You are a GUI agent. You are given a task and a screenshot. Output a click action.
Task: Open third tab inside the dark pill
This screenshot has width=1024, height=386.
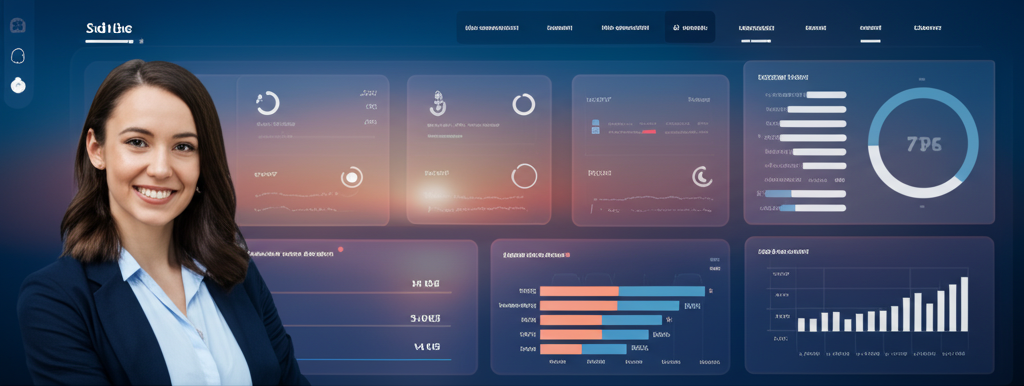tap(625, 28)
